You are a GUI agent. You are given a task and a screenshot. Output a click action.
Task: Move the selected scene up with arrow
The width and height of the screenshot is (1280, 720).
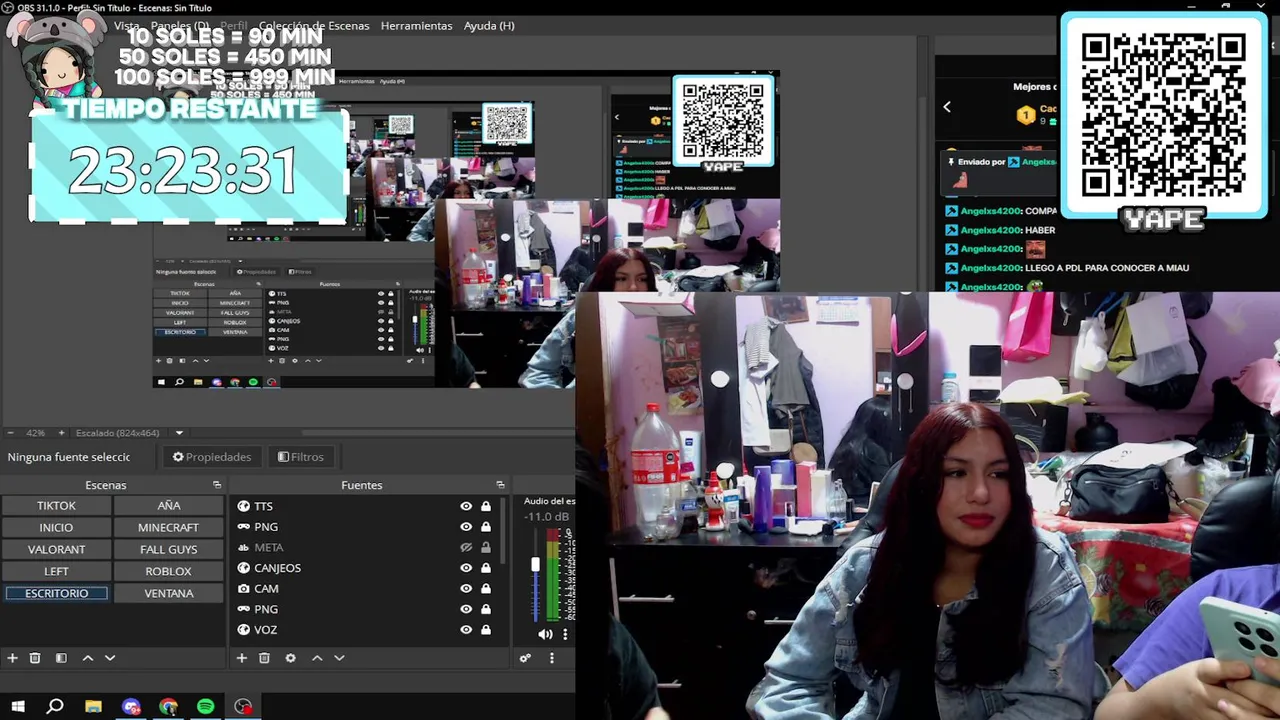pyautogui.click(x=88, y=658)
